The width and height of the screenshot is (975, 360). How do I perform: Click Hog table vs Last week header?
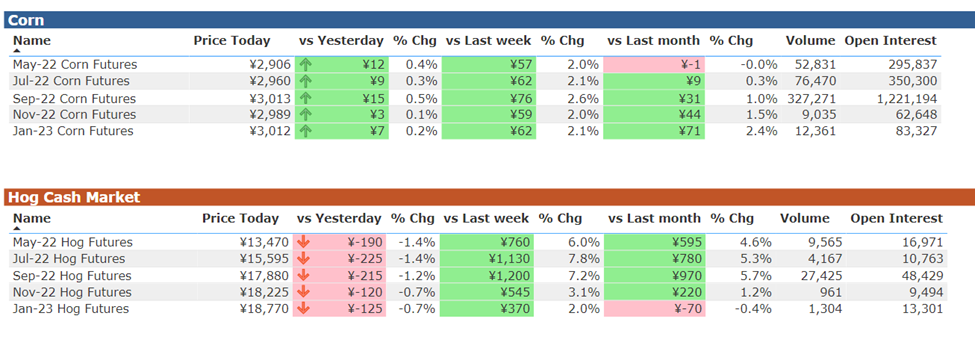486,218
